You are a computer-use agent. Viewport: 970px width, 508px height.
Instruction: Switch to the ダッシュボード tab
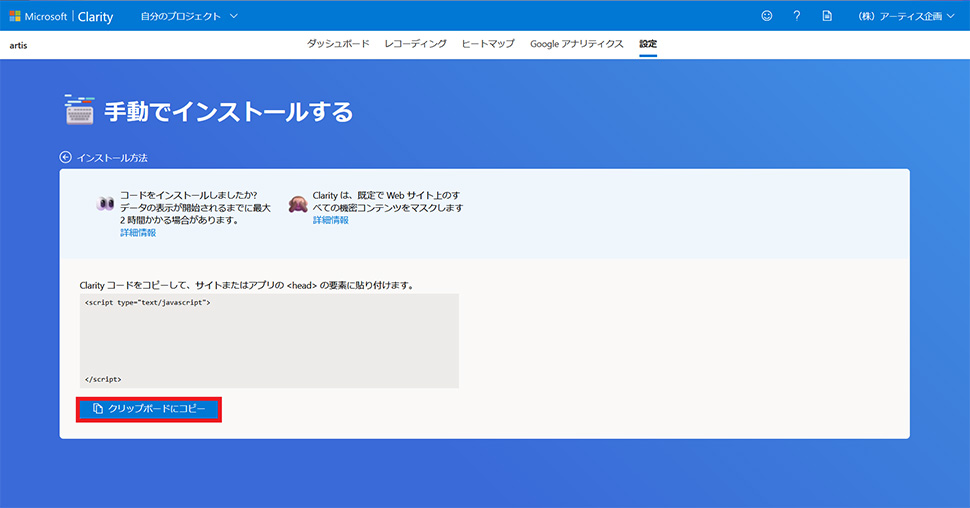click(338, 43)
